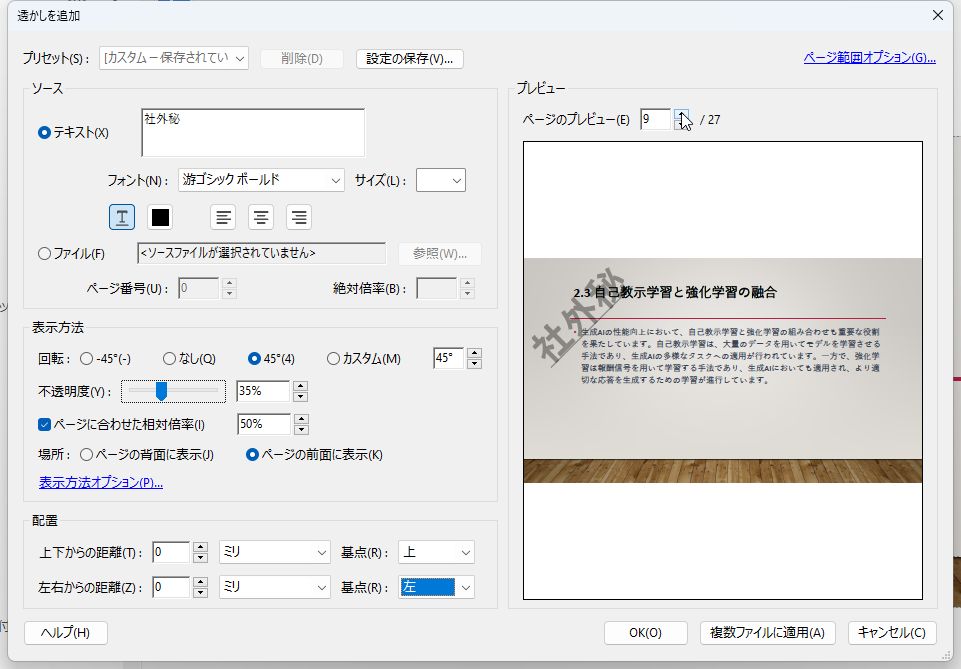Uncheck ページに合わせた相対倍率
Viewport: 961px width, 669px height.
click(42, 422)
